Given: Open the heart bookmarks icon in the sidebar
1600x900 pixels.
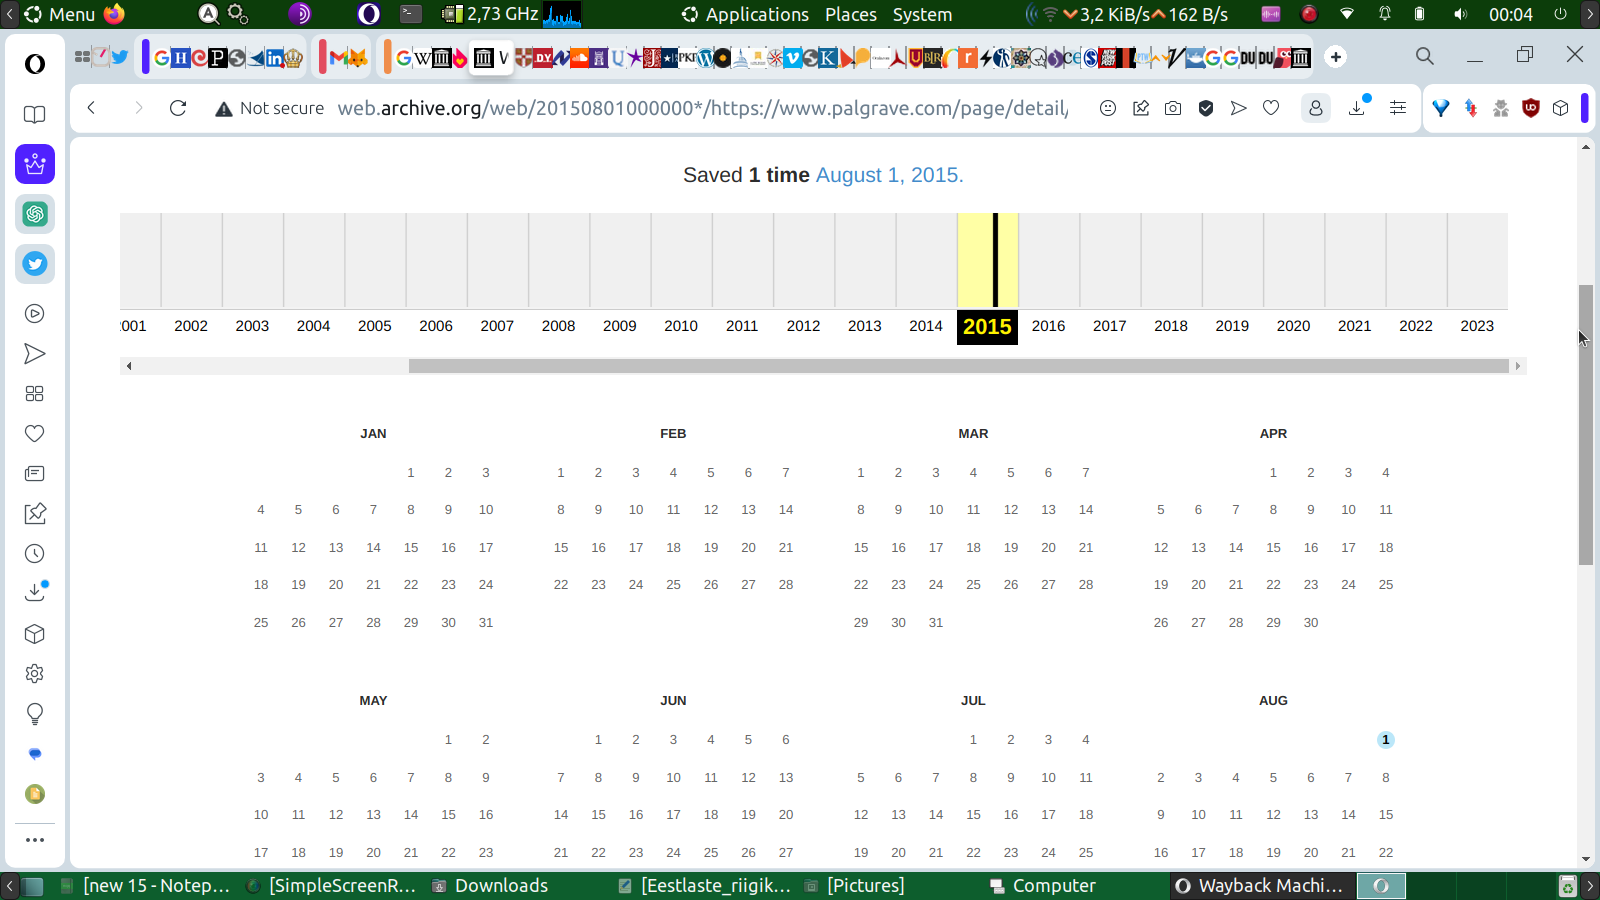Looking at the screenshot, I should (35, 434).
